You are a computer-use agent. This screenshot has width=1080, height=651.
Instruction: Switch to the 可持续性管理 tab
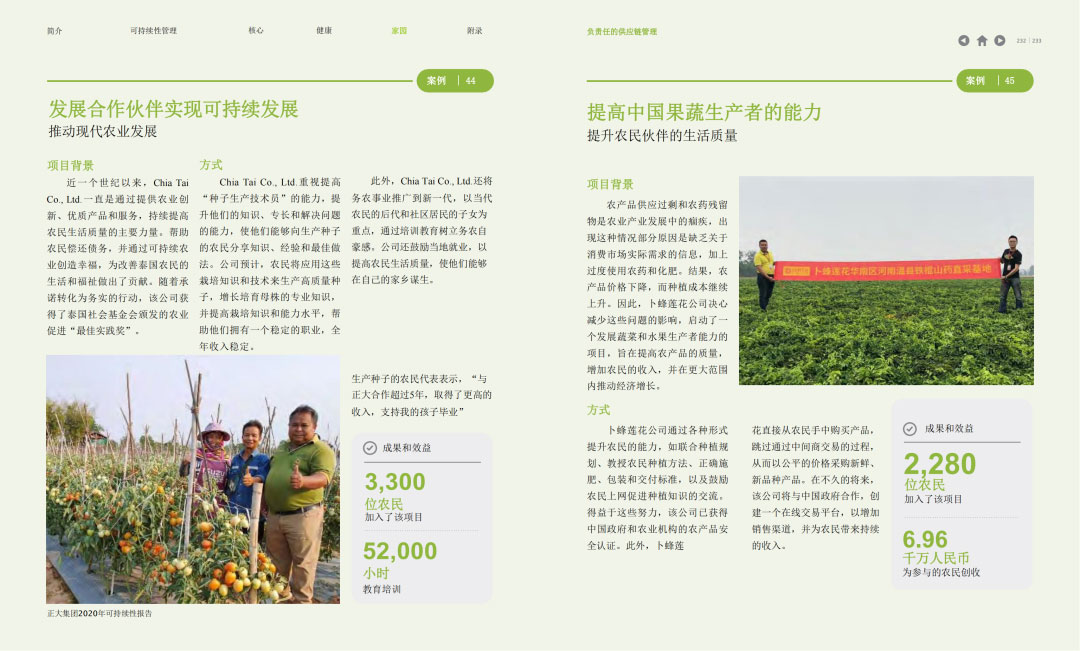coord(153,31)
